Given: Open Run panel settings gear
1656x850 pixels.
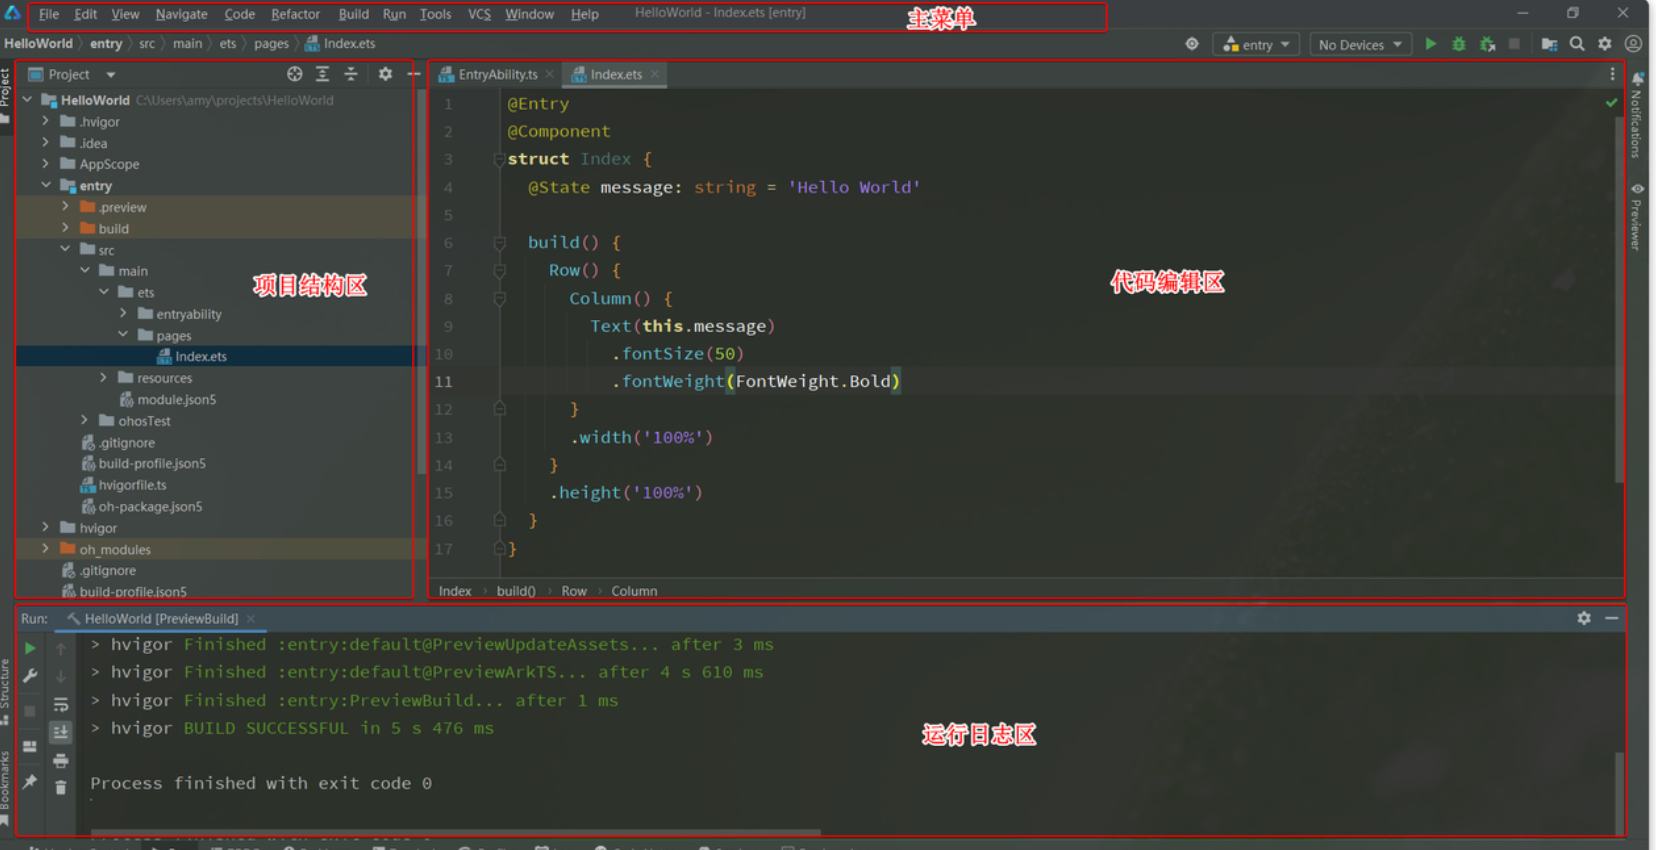Looking at the screenshot, I should (1584, 618).
